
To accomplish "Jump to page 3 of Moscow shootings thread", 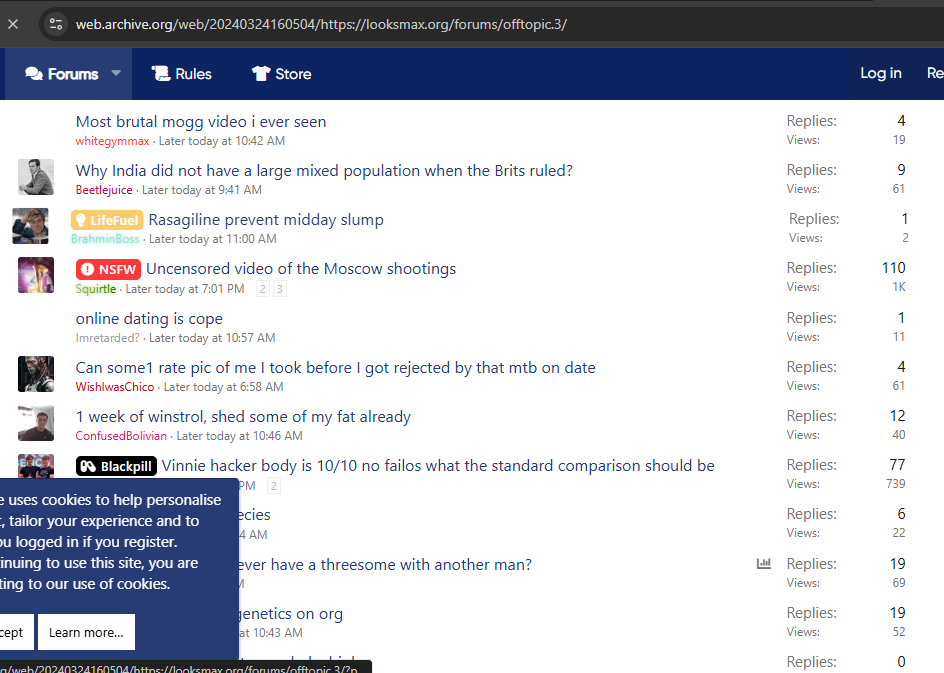I will [x=280, y=289].
